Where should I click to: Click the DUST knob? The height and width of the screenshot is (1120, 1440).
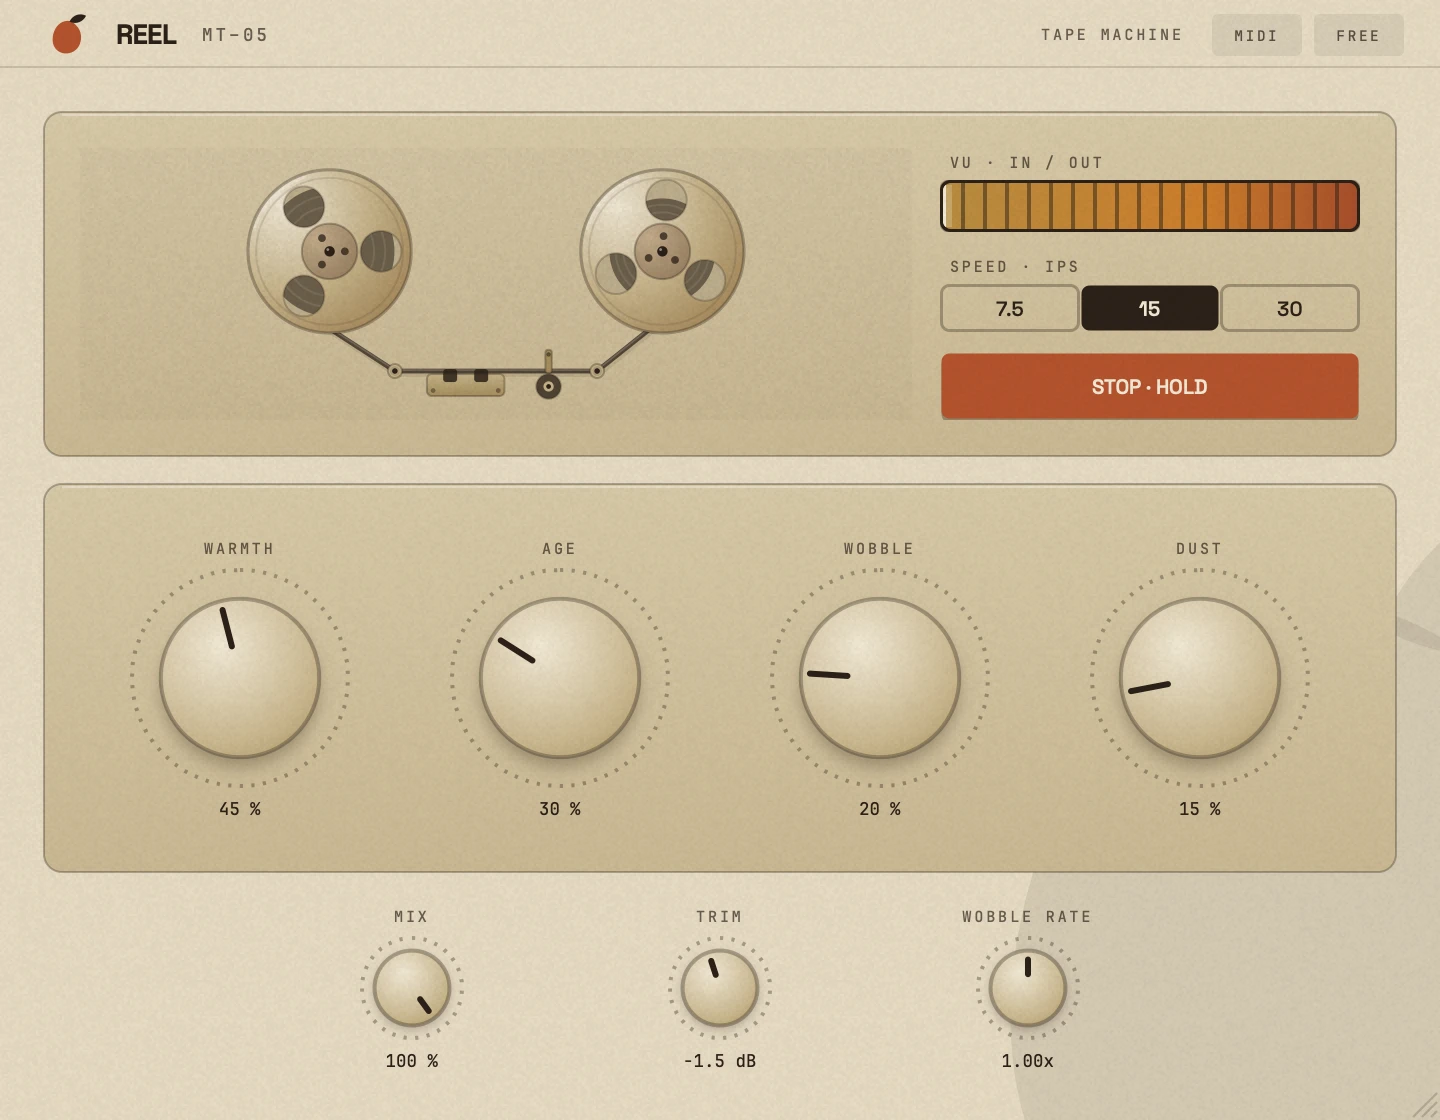click(x=1200, y=678)
